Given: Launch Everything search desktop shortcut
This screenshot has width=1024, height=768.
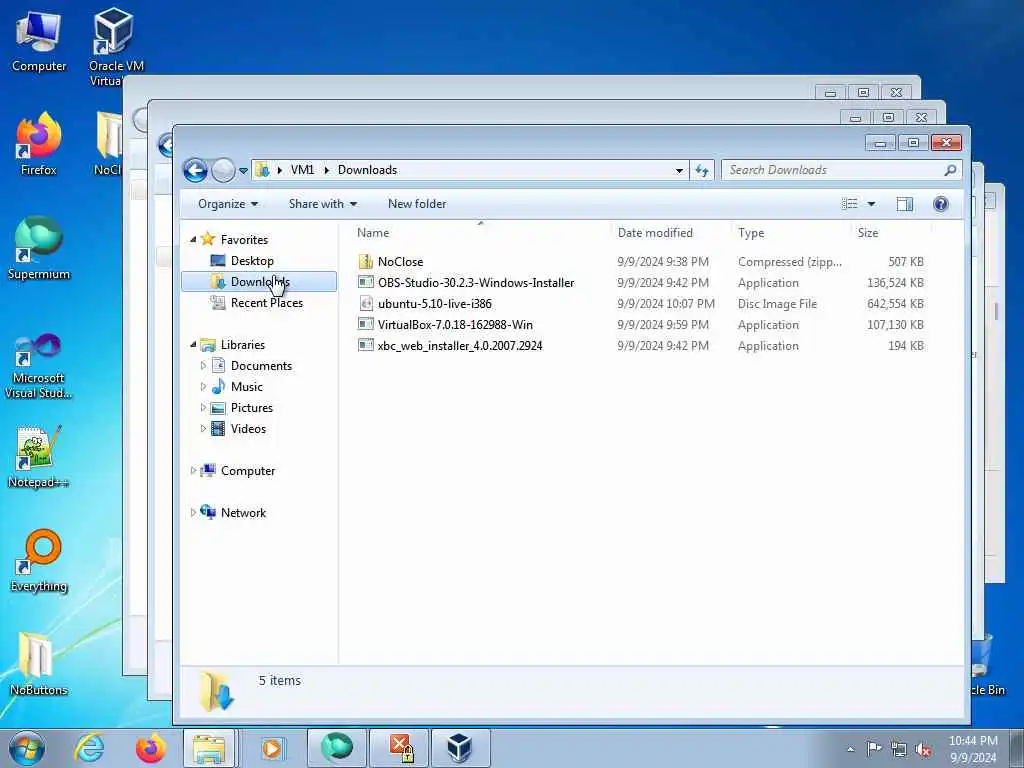Looking at the screenshot, I should pyautogui.click(x=39, y=560).
